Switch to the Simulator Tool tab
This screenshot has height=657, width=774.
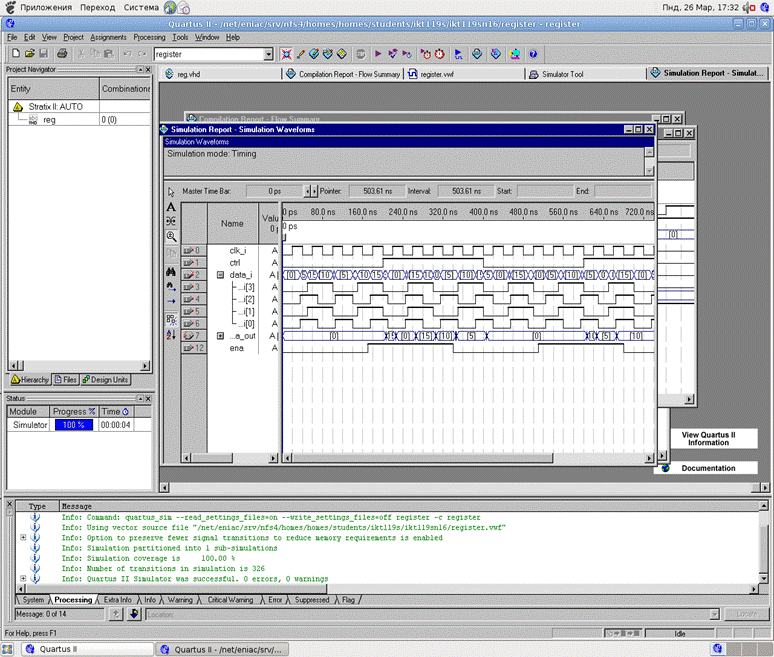point(585,74)
